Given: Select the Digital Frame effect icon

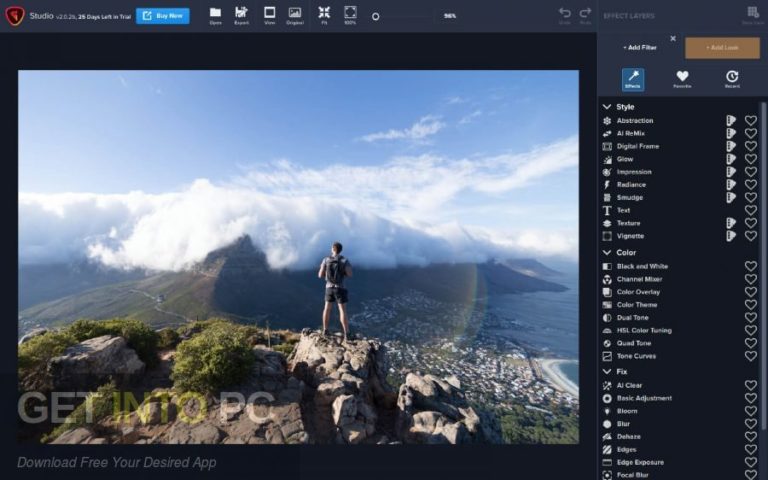Looking at the screenshot, I should tap(607, 146).
